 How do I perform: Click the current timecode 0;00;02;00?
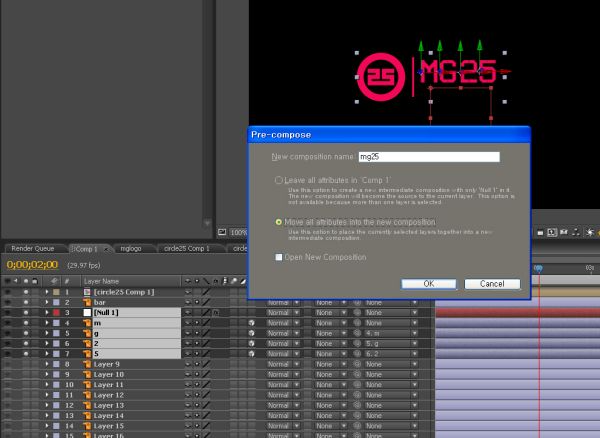pyautogui.click(x=32, y=265)
